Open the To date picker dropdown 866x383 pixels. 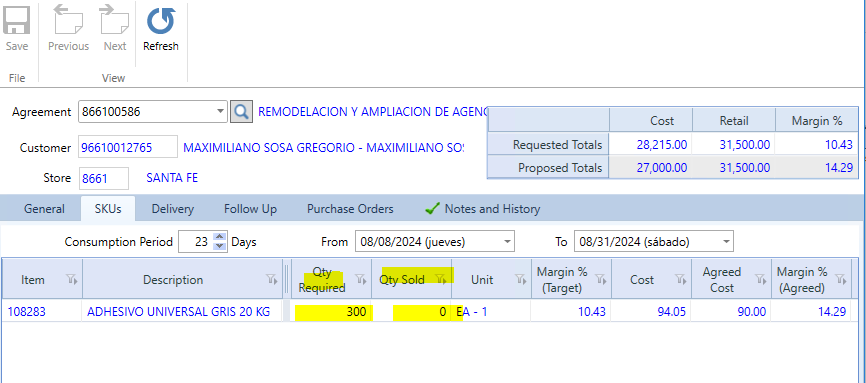(x=726, y=242)
